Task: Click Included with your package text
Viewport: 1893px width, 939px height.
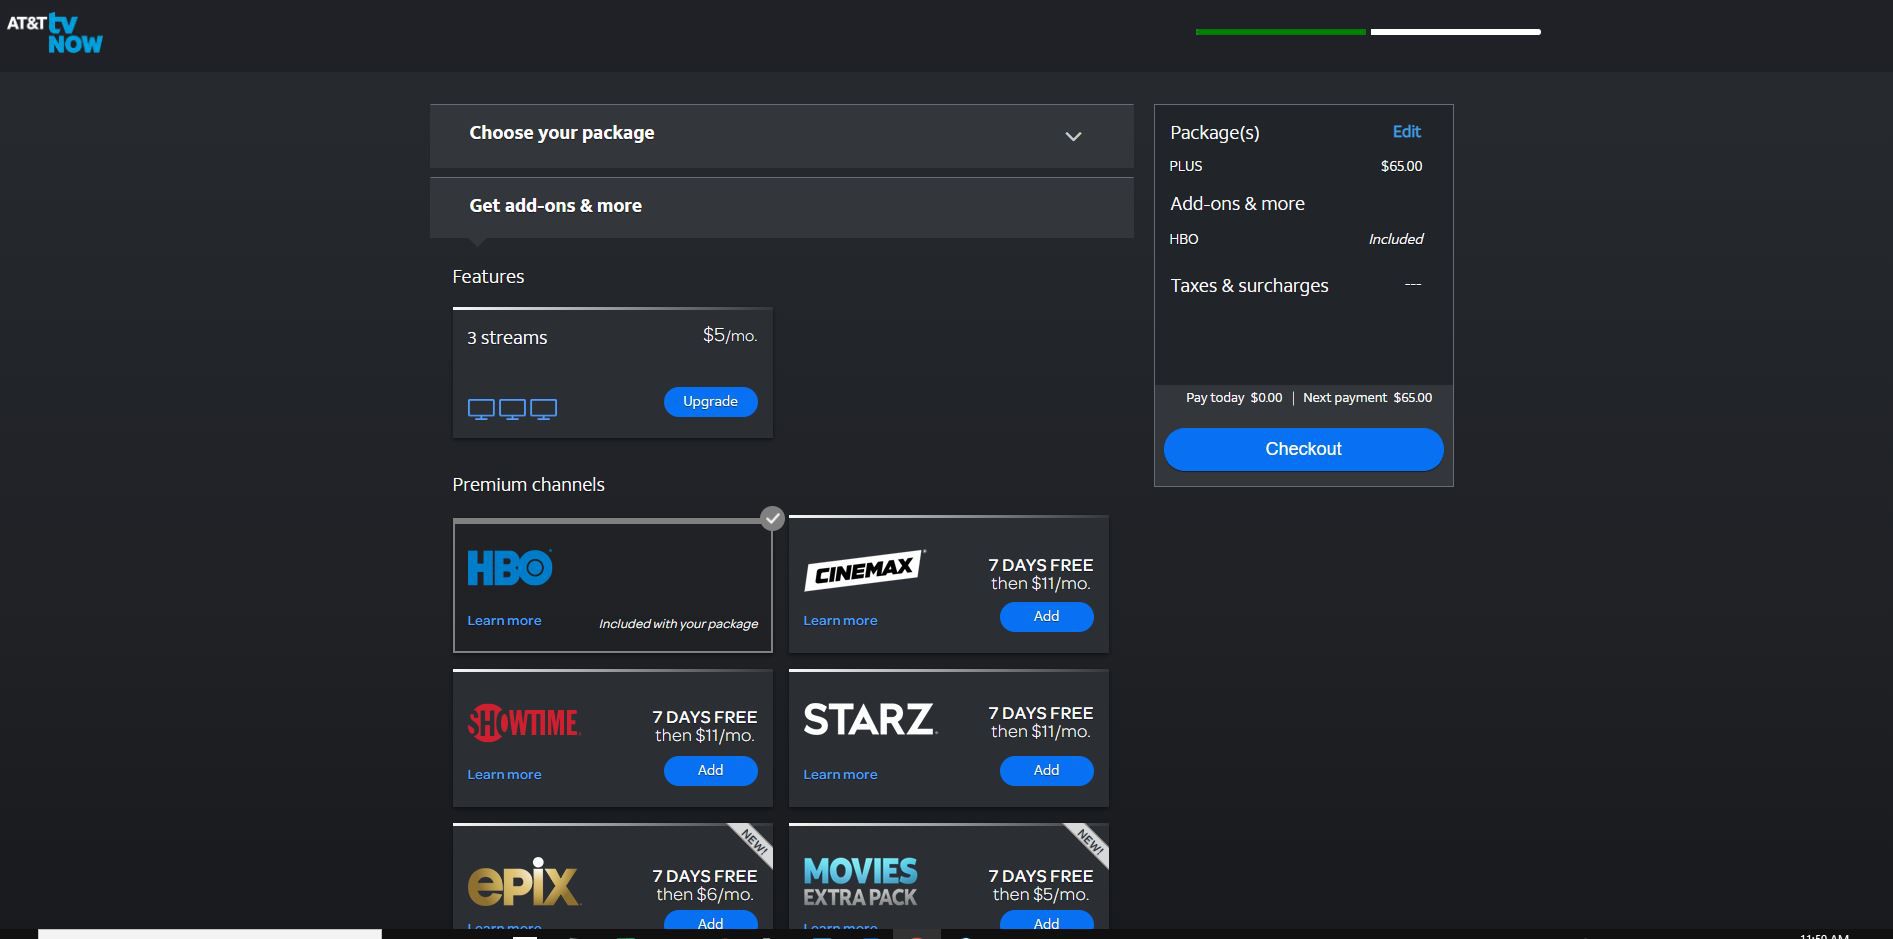Action: [678, 624]
